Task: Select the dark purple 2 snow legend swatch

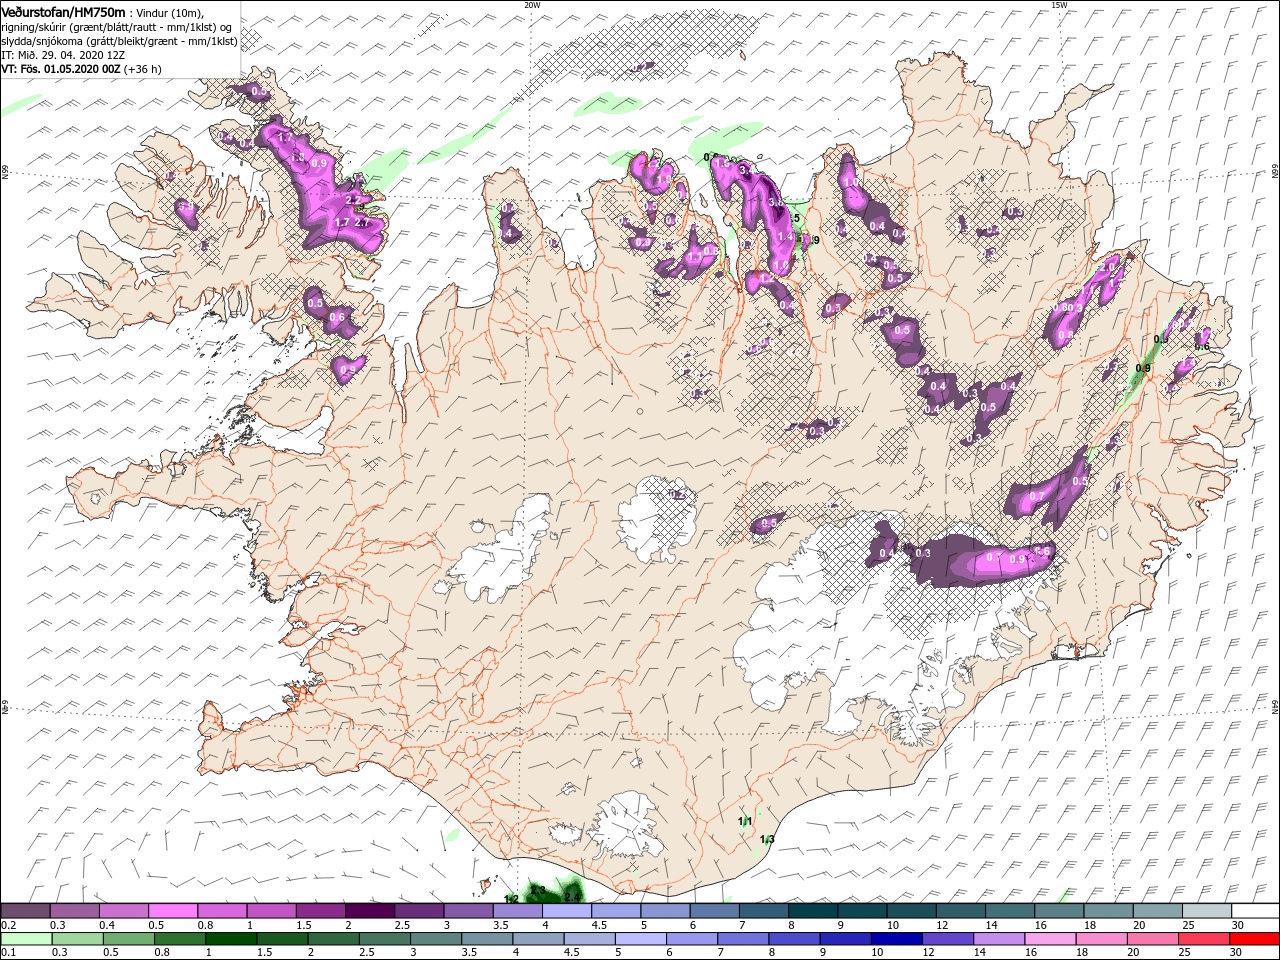Action: (x=369, y=911)
